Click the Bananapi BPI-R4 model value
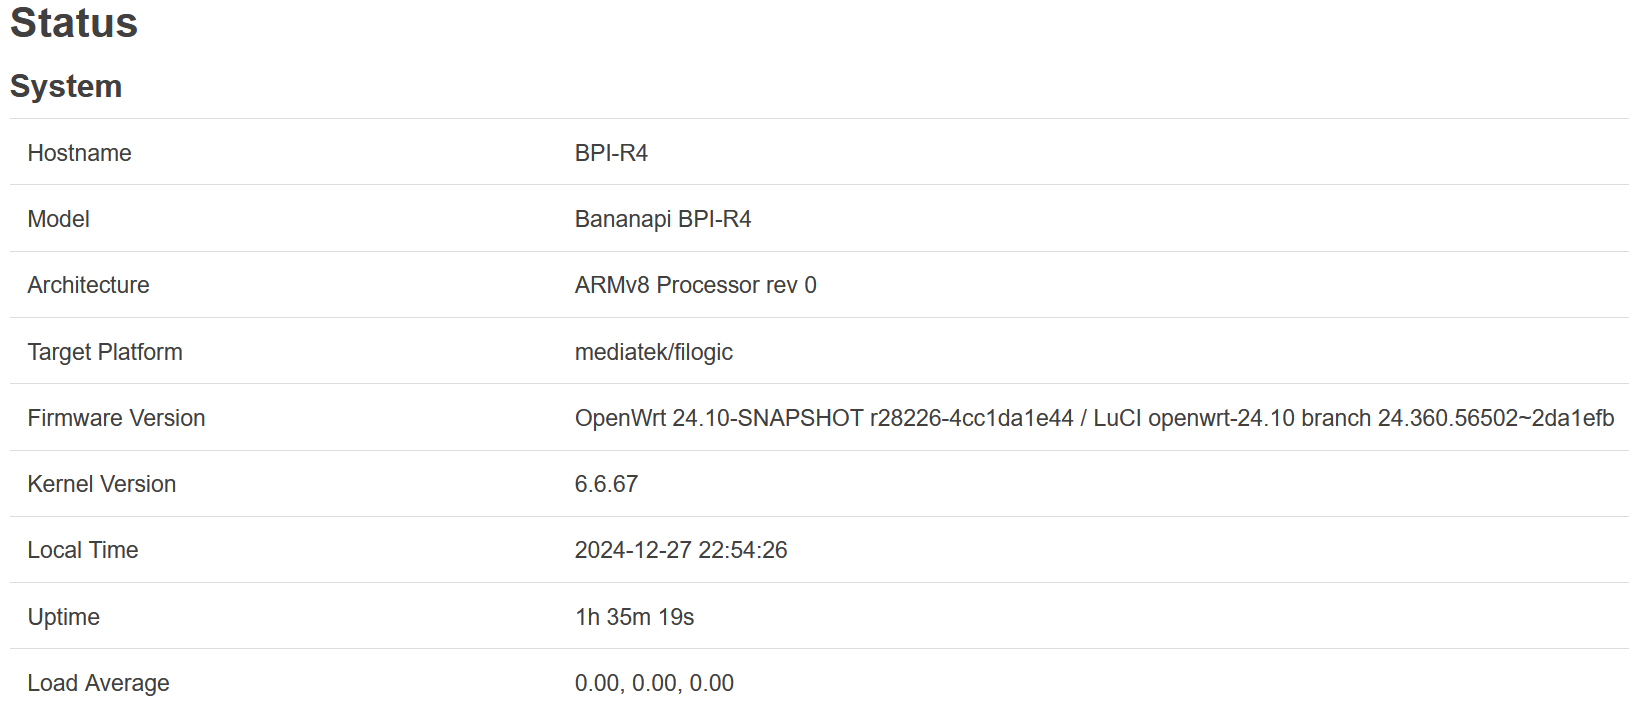Screen dimensions: 1629x709 [x=663, y=219]
